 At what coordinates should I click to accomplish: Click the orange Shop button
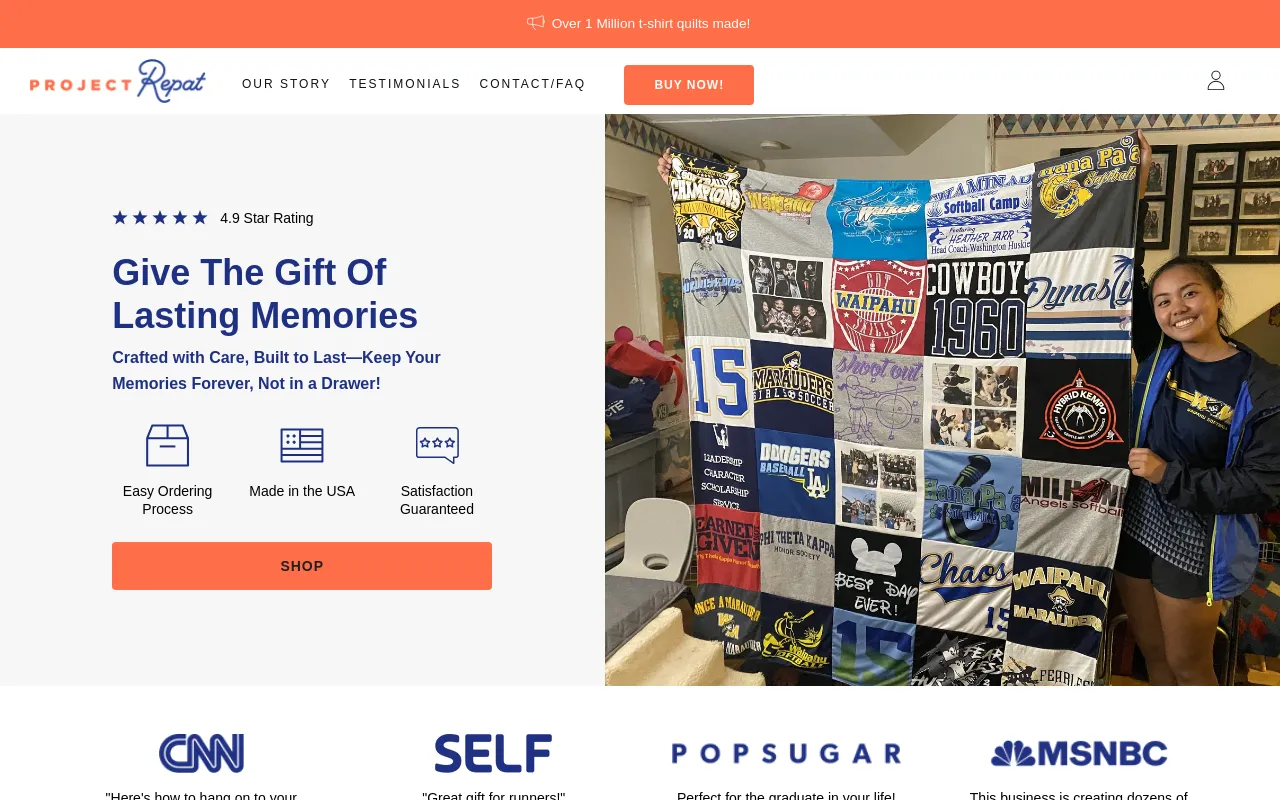302,566
